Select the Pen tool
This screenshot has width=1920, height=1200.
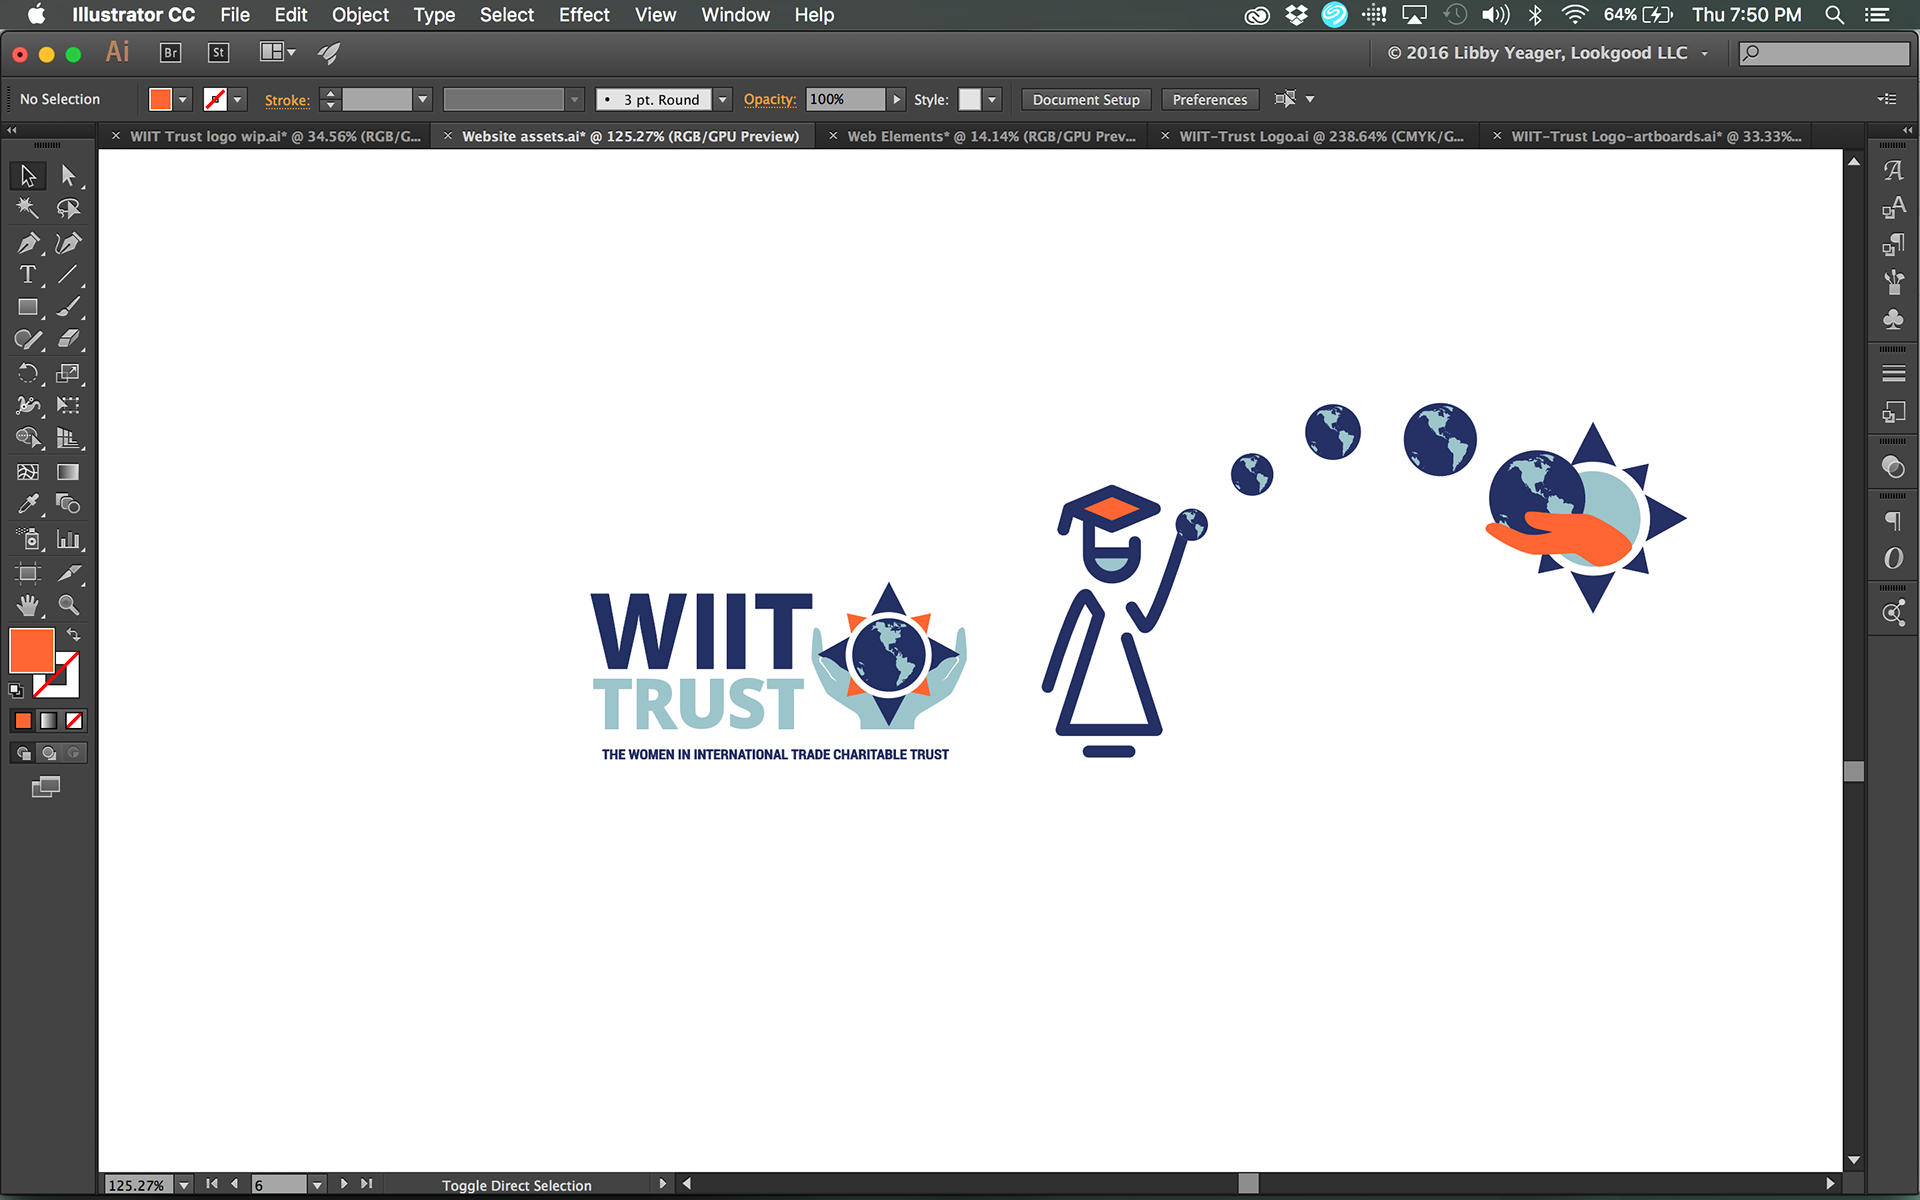27,243
